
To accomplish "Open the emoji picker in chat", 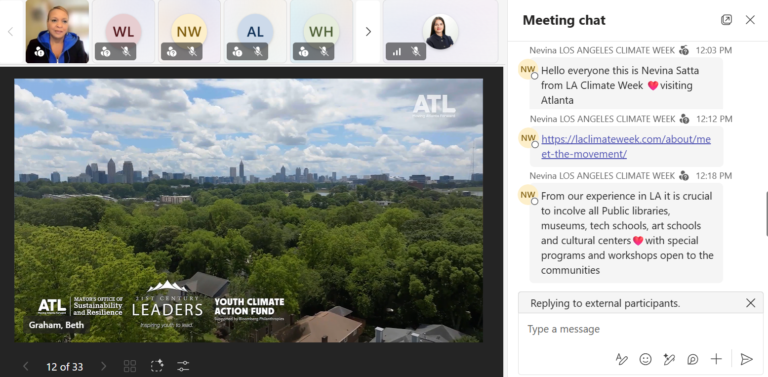I will pyautogui.click(x=646, y=359).
